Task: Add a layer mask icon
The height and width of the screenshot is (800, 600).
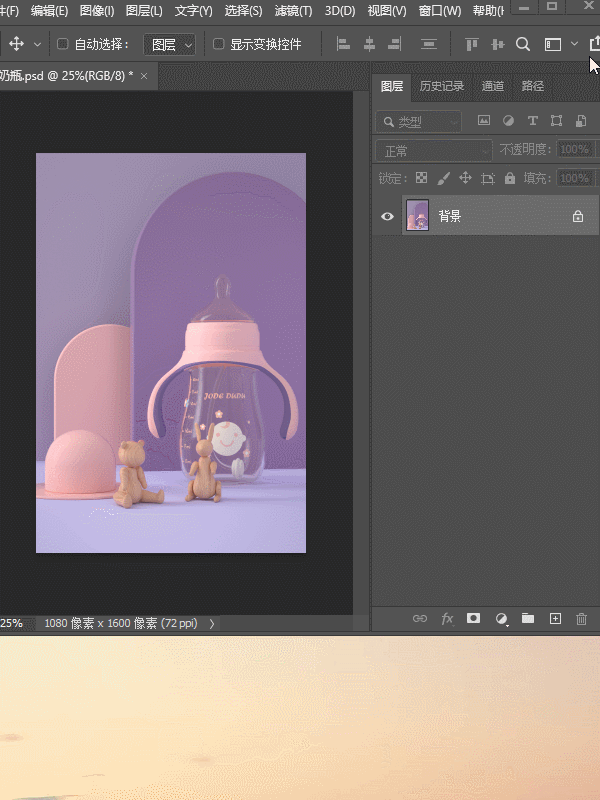Action: click(473, 618)
